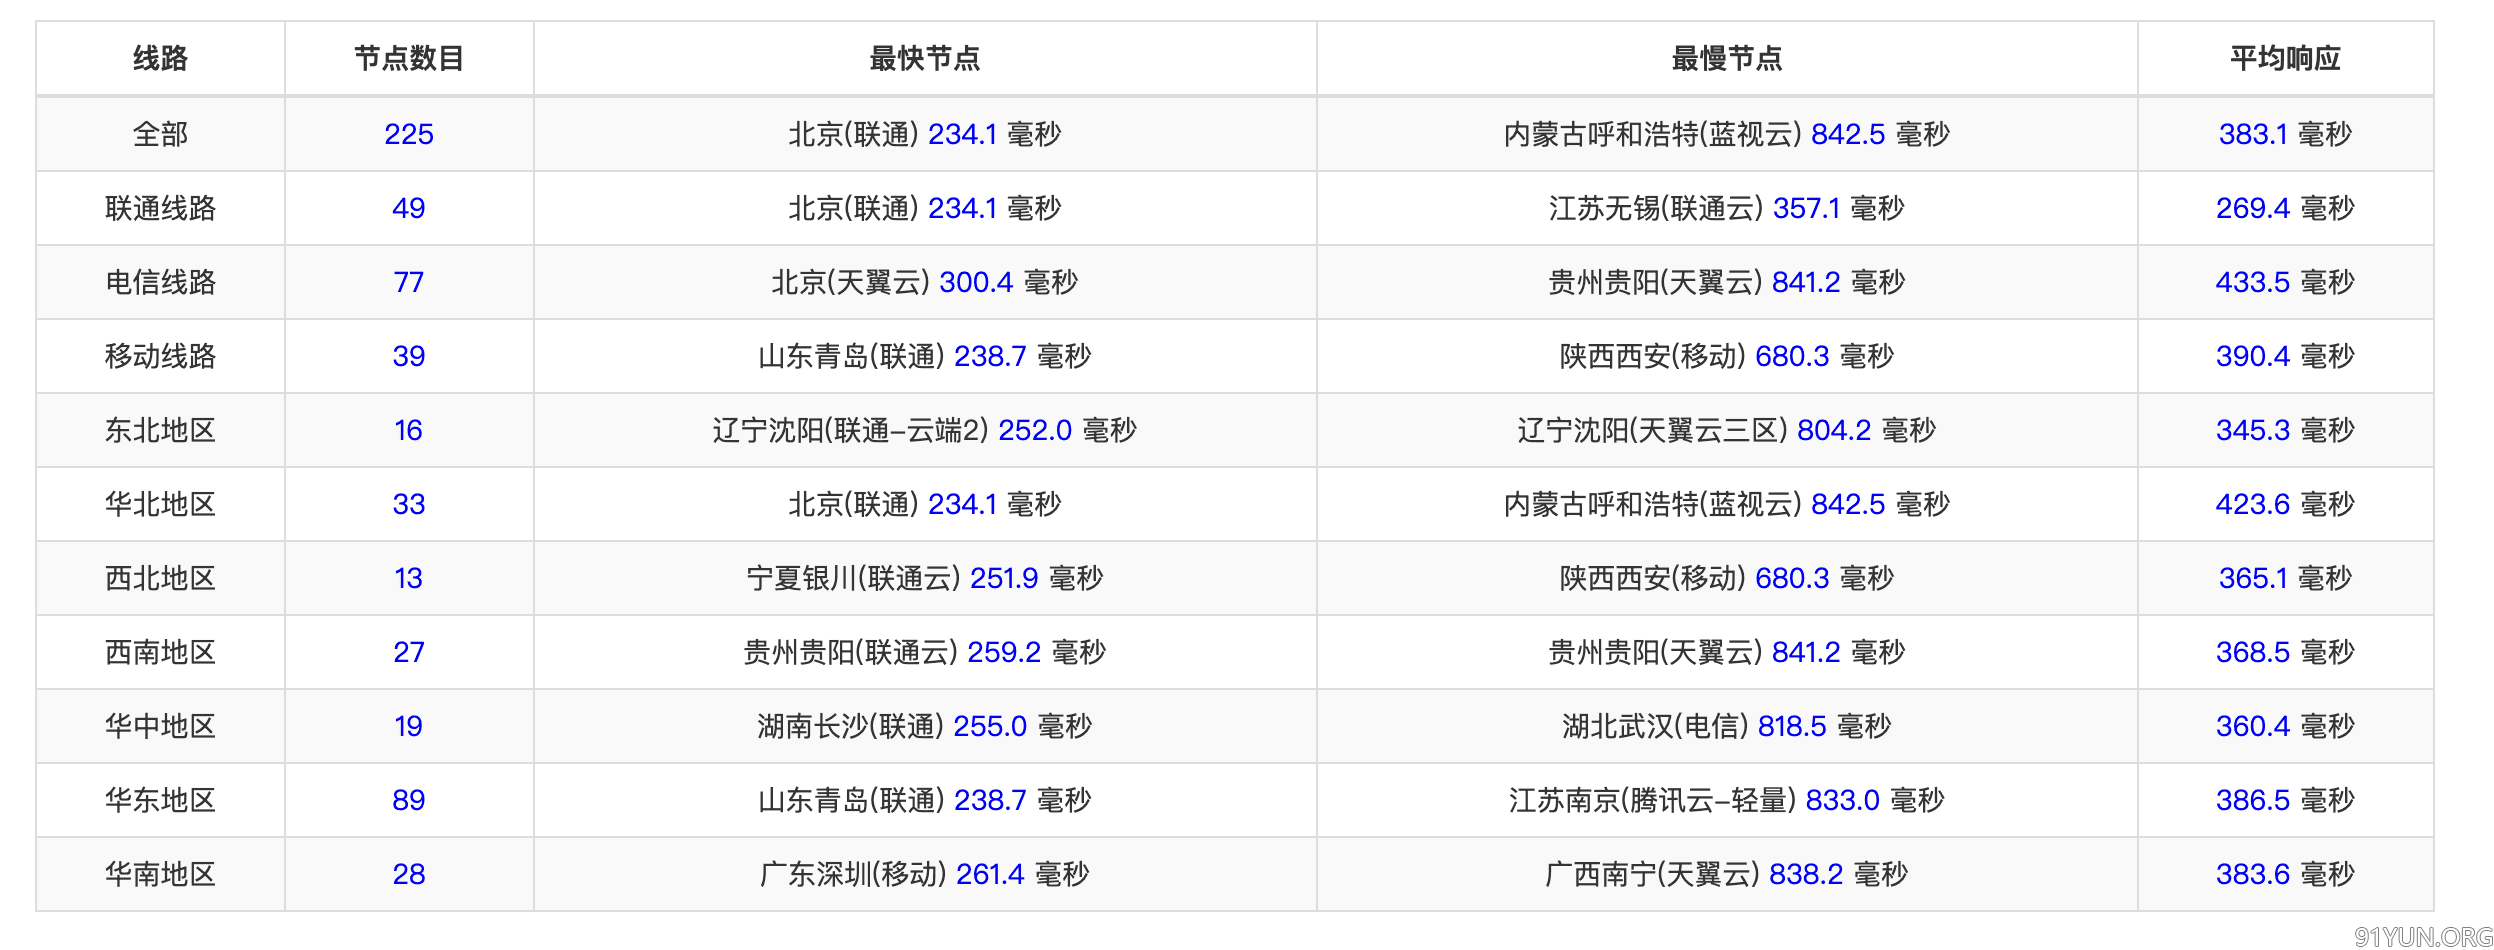
Task: Click node count 16 for 东北地区
Action: pyautogui.click(x=409, y=430)
